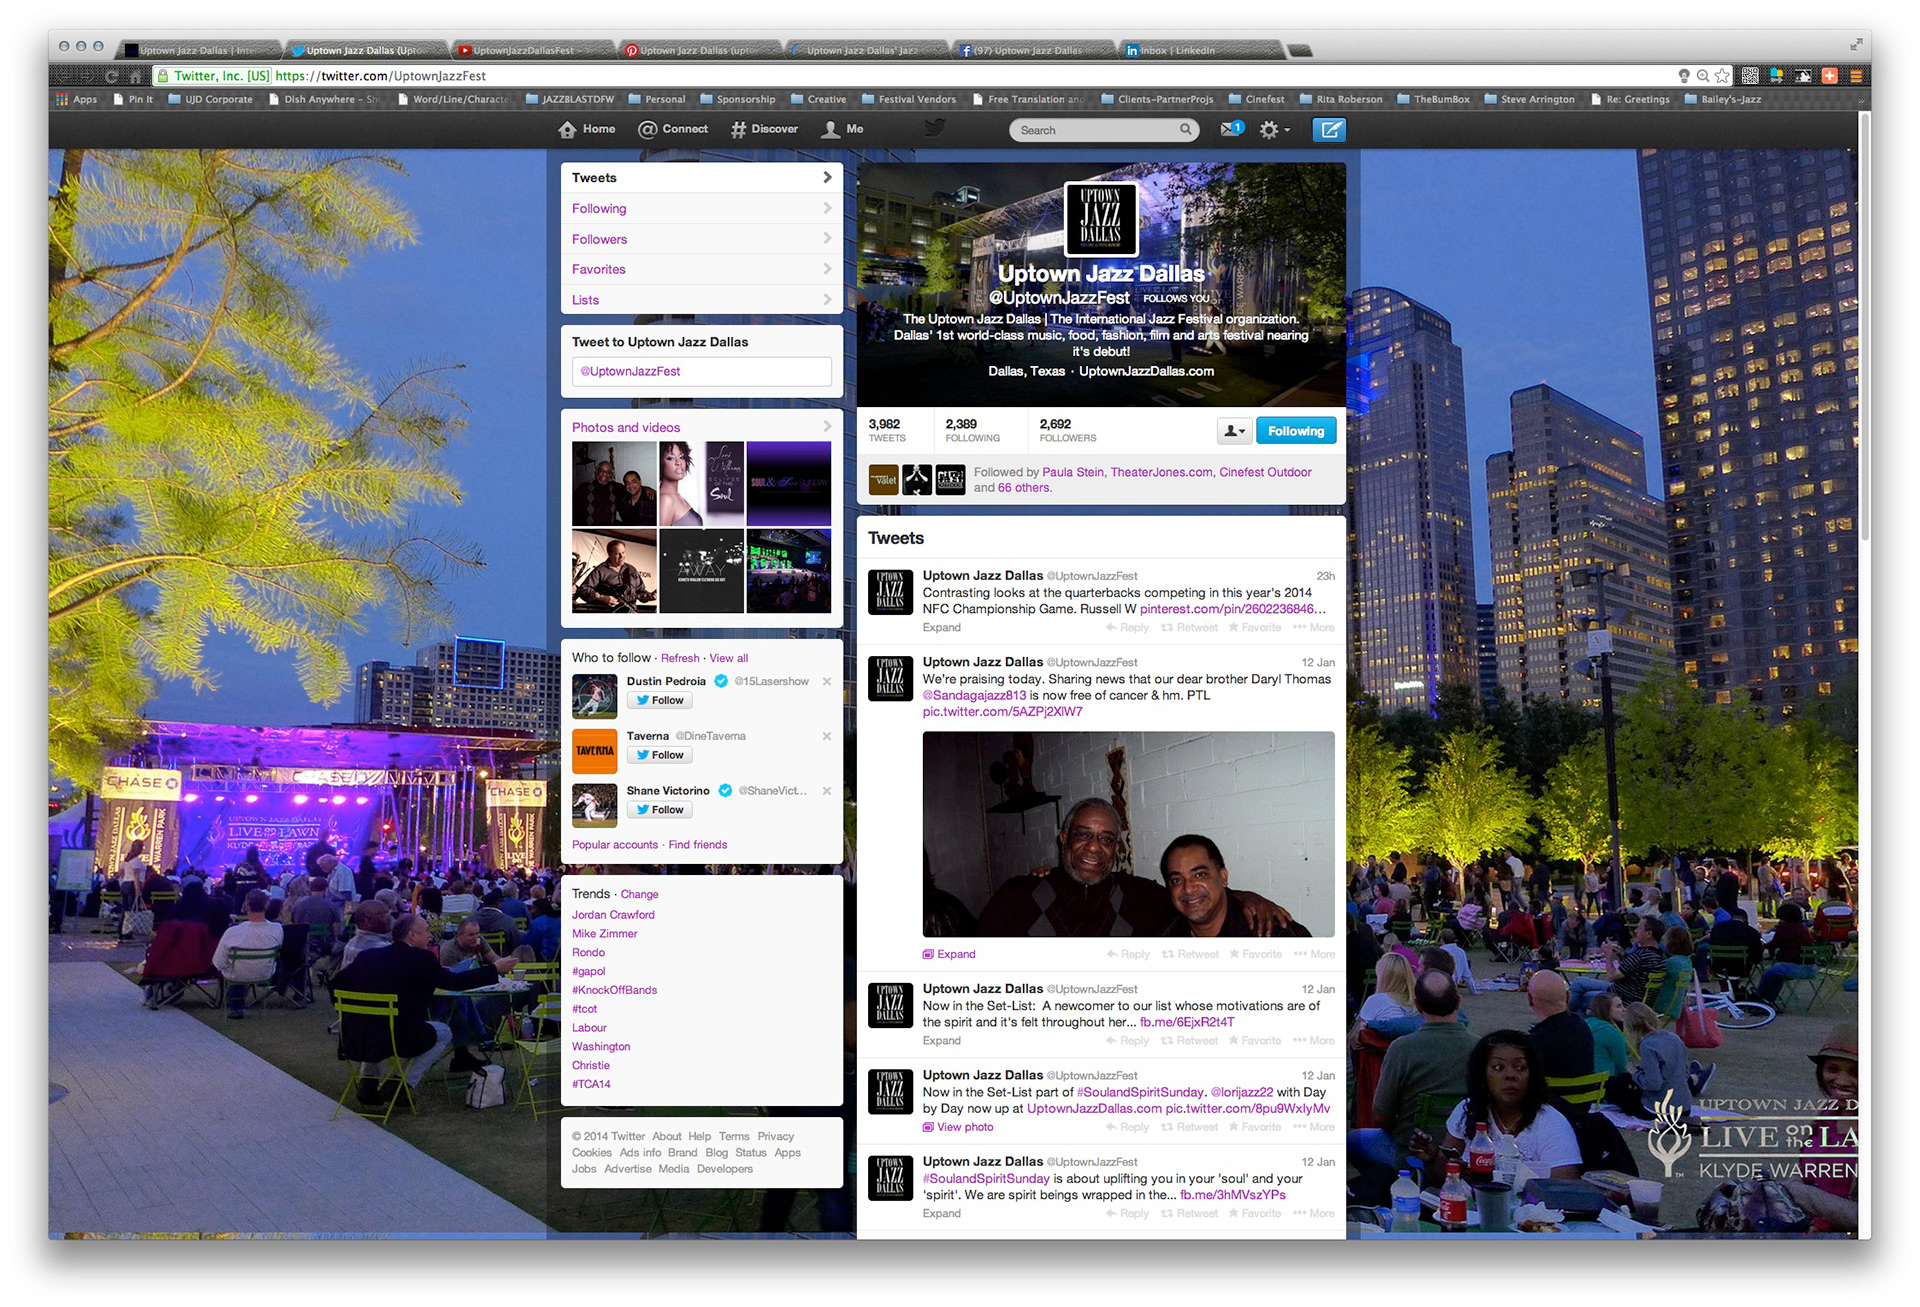Viewport: 1920px width, 1307px height.
Task: Open the Me profile icon
Action: click(x=830, y=129)
